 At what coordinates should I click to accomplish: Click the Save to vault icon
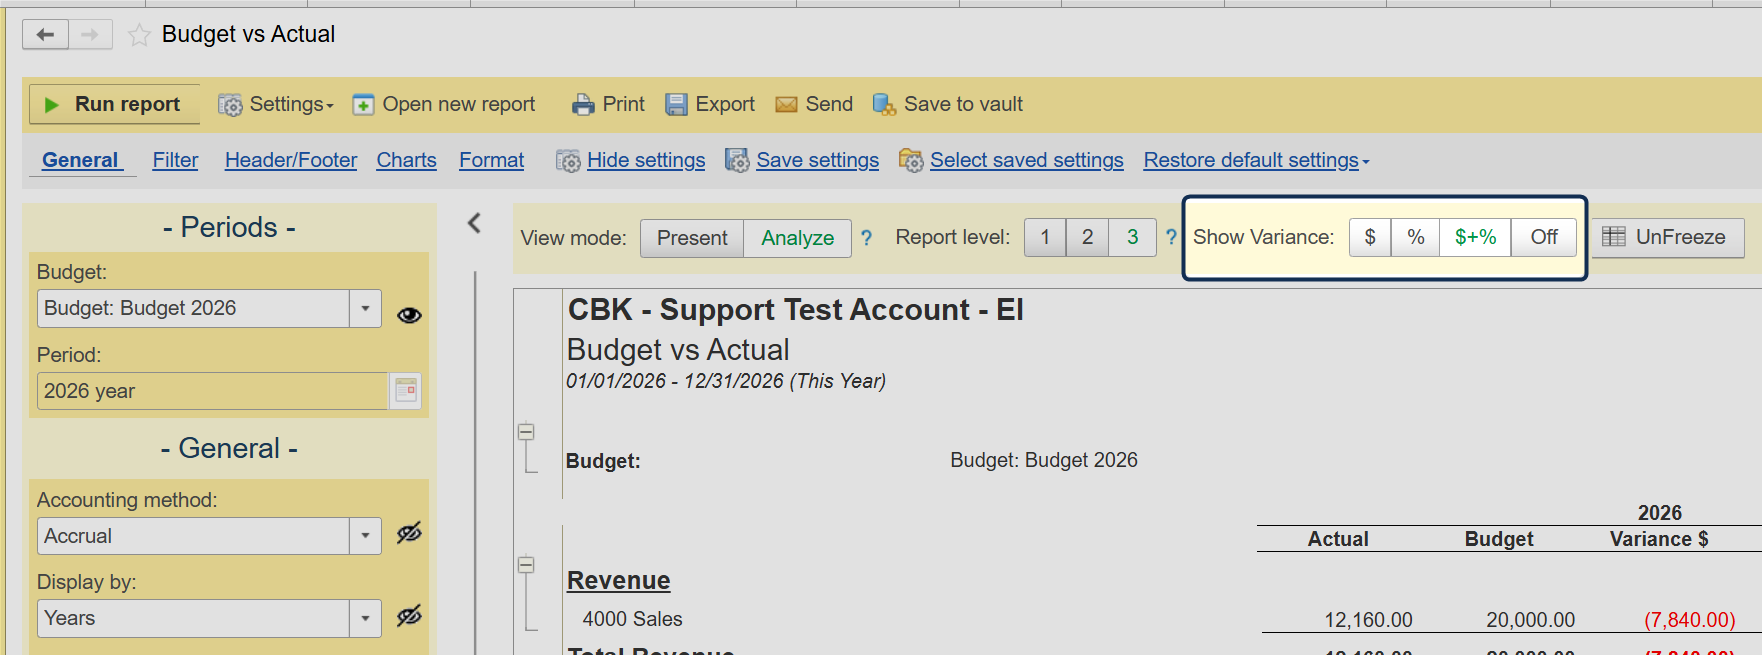tap(884, 105)
